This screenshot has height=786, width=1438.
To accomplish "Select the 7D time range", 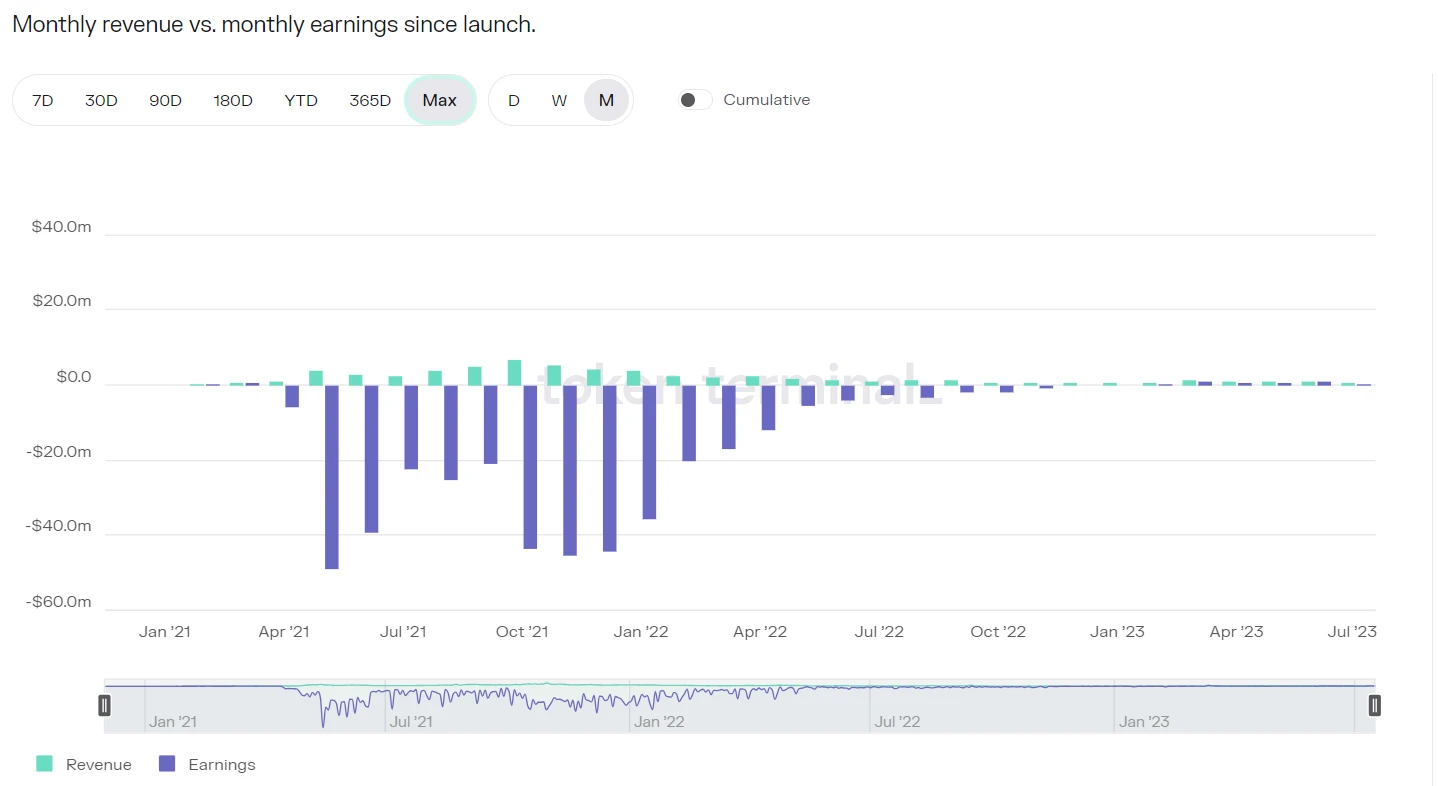I will tap(43, 100).
